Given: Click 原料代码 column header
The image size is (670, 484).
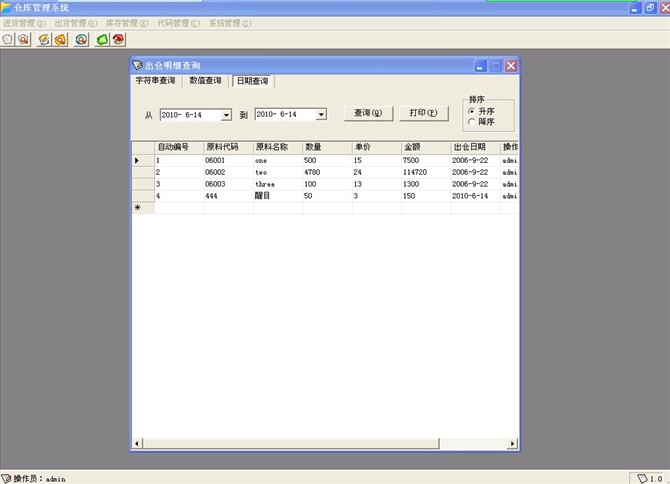Looking at the screenshot, I should coord(229,147).
